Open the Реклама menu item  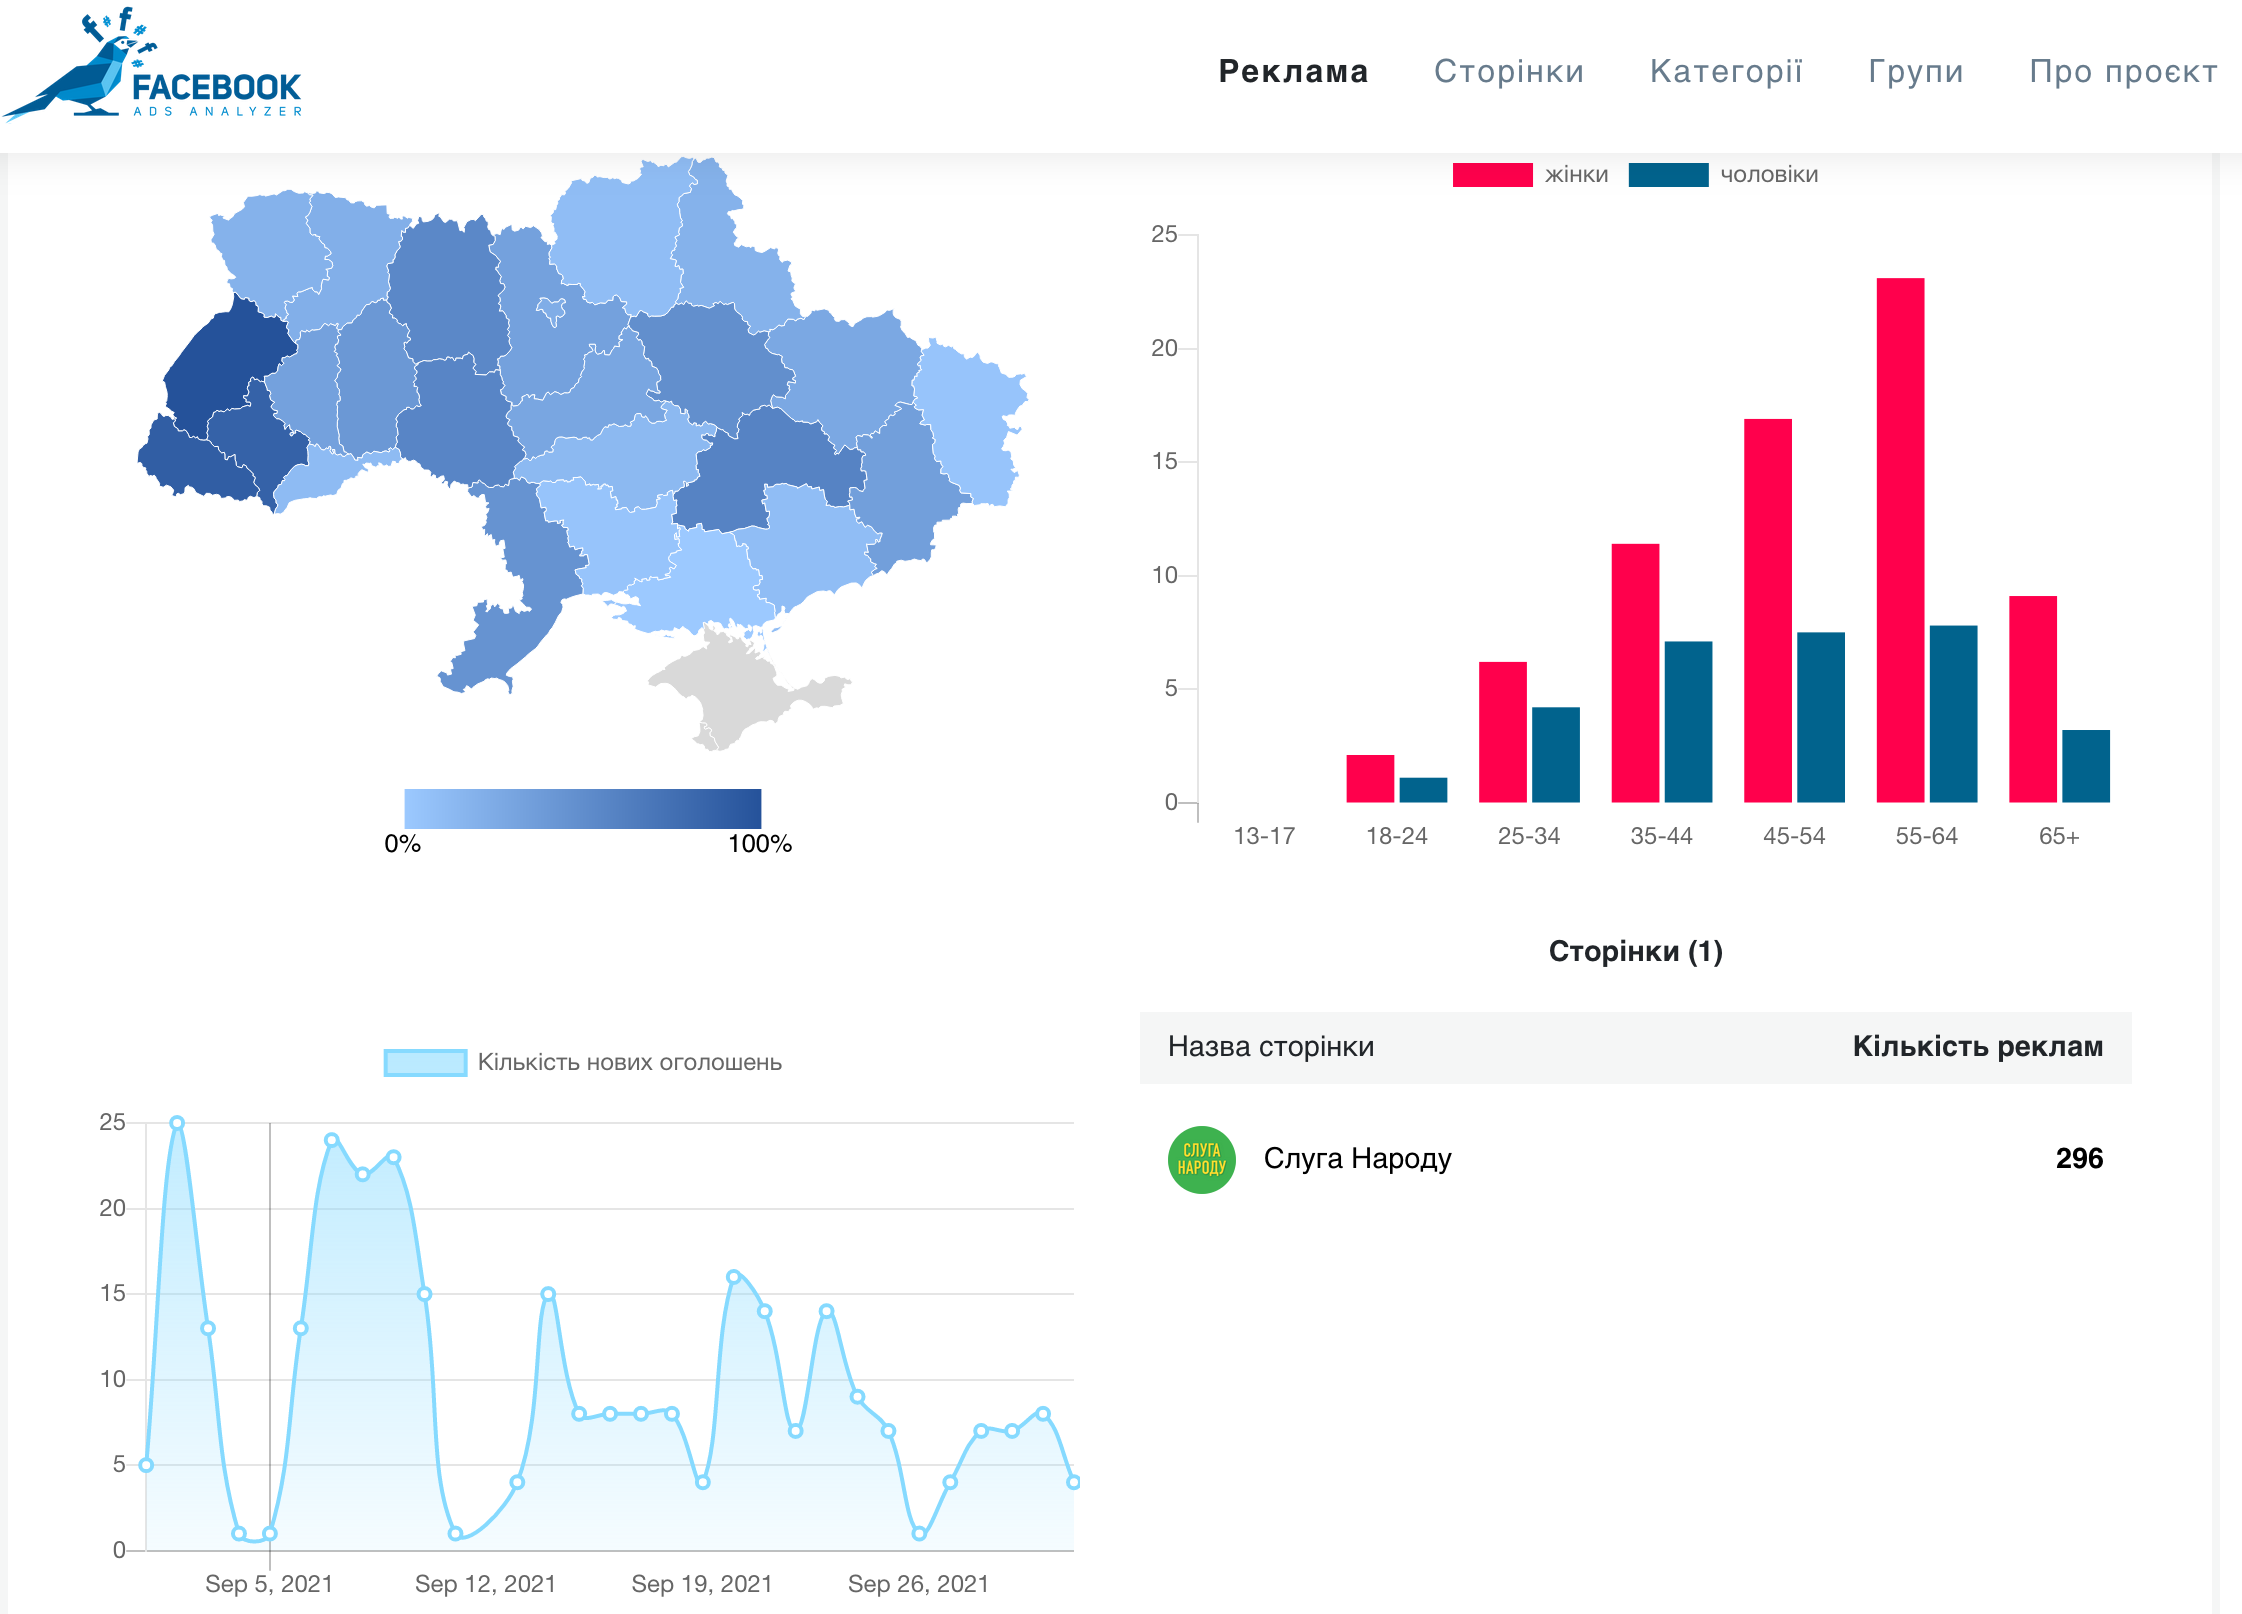pyautogui.click(x=1293, y=72)
